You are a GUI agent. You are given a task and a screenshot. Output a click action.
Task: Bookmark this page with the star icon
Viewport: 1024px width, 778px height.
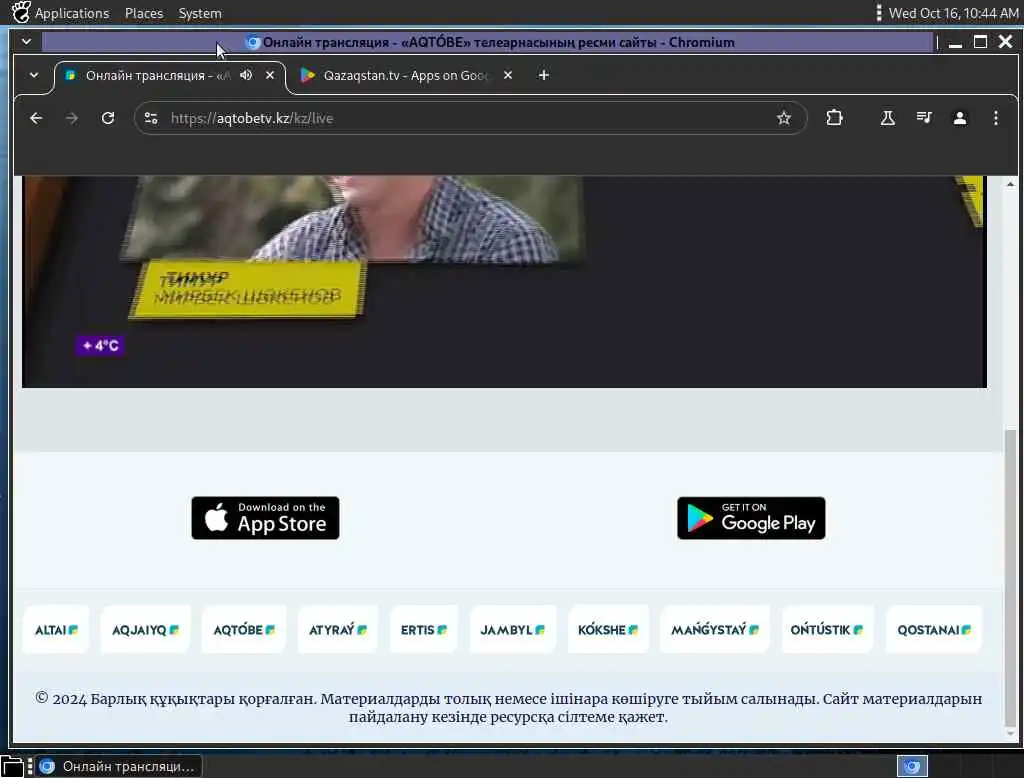[x=784, y=118]
